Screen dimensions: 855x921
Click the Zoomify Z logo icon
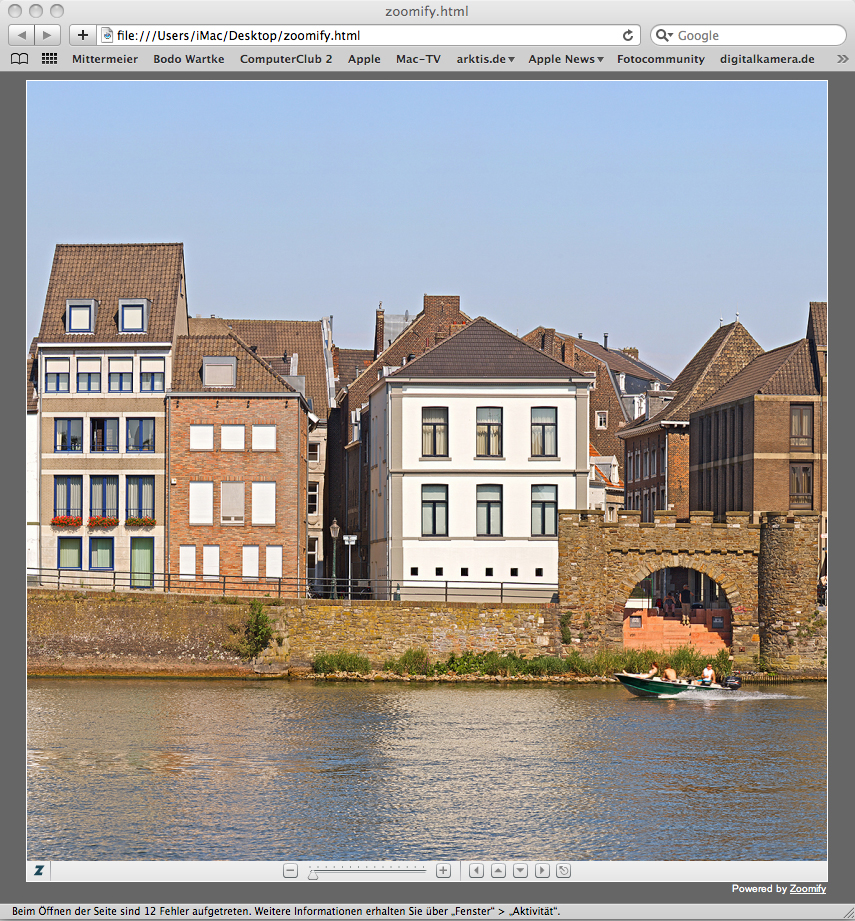(x=39, y=871)
